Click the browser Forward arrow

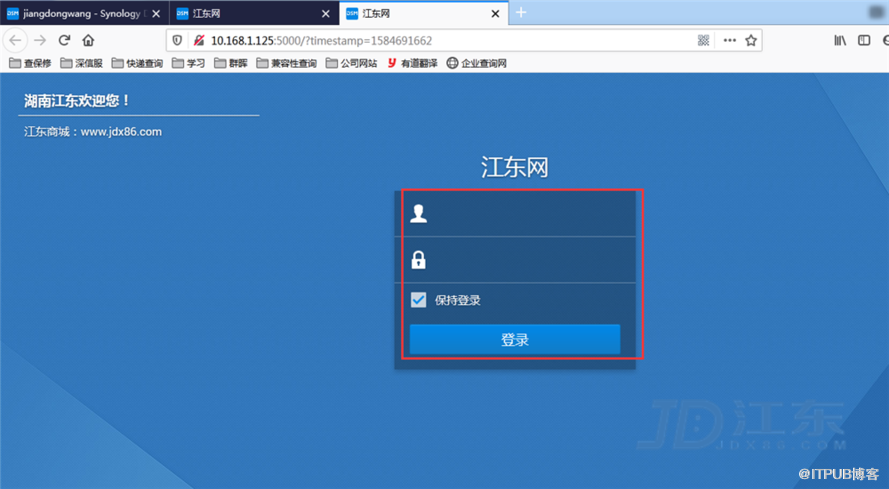[40, 40]
